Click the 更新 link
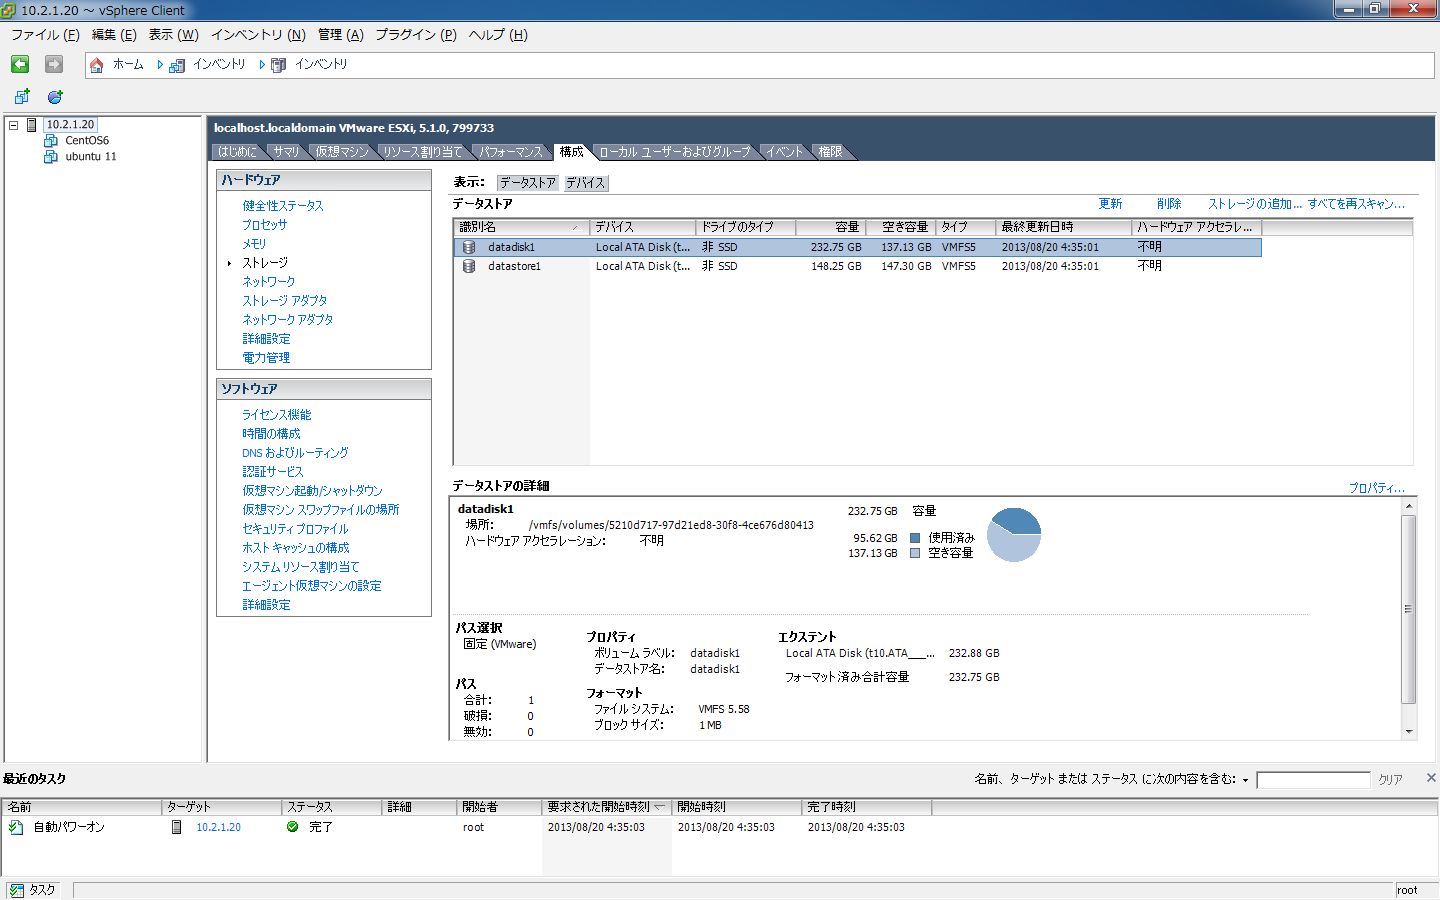The height and width of the screenshot is (900, 1440). pos(1111,204)
